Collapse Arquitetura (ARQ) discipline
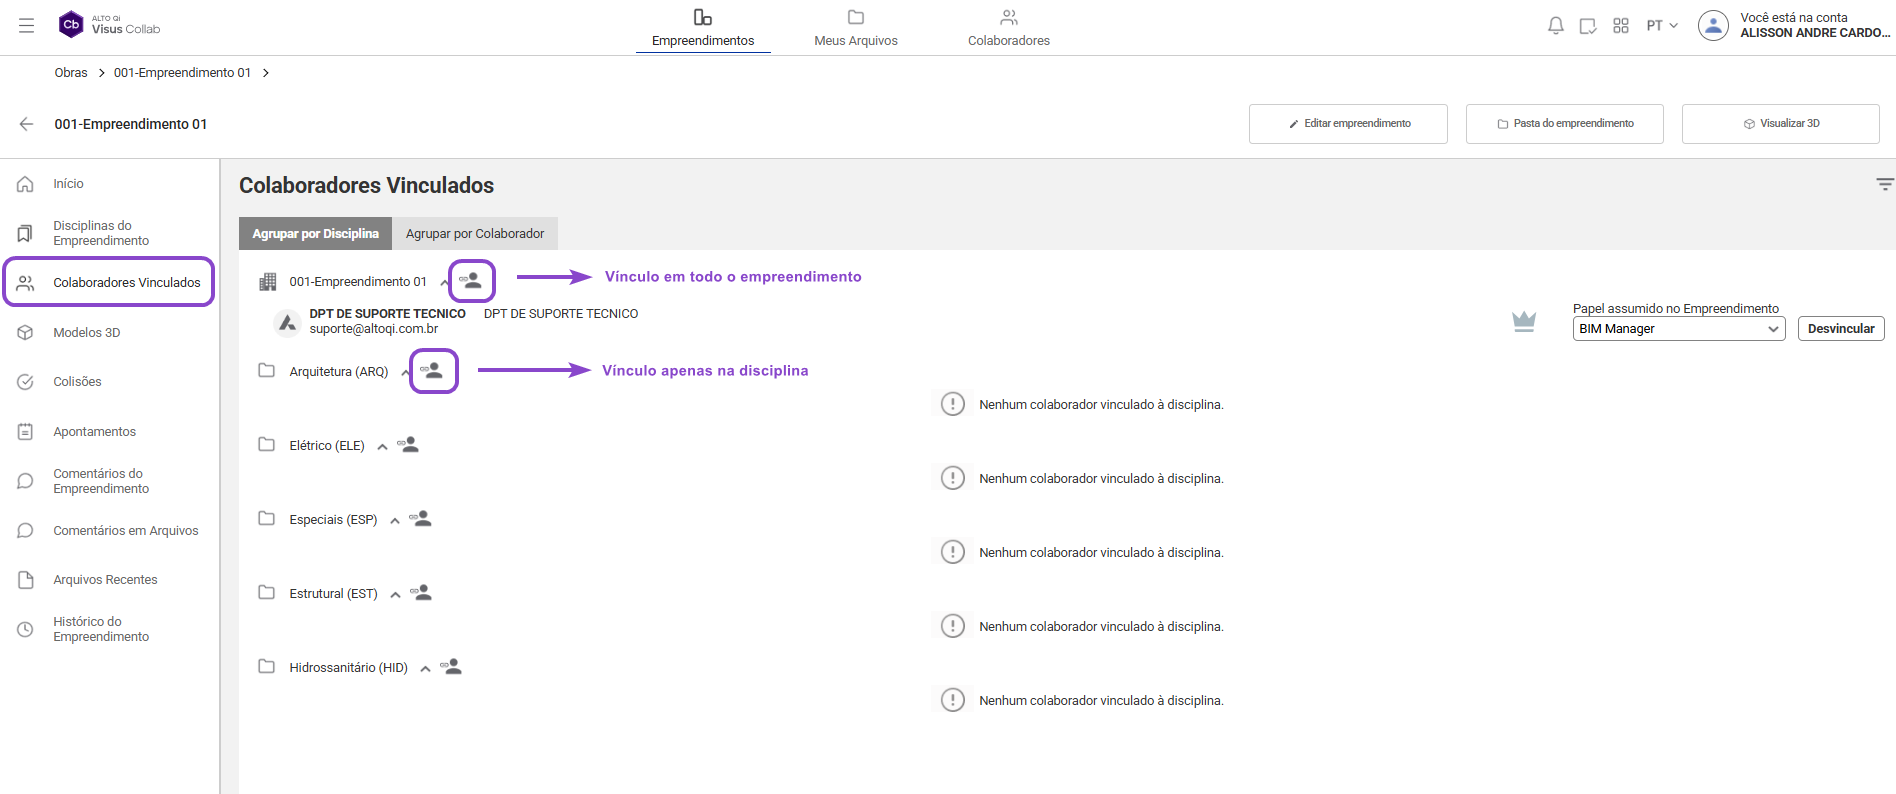The height and width of the screenshot is (794, 1896). click(x=405, y=373)
